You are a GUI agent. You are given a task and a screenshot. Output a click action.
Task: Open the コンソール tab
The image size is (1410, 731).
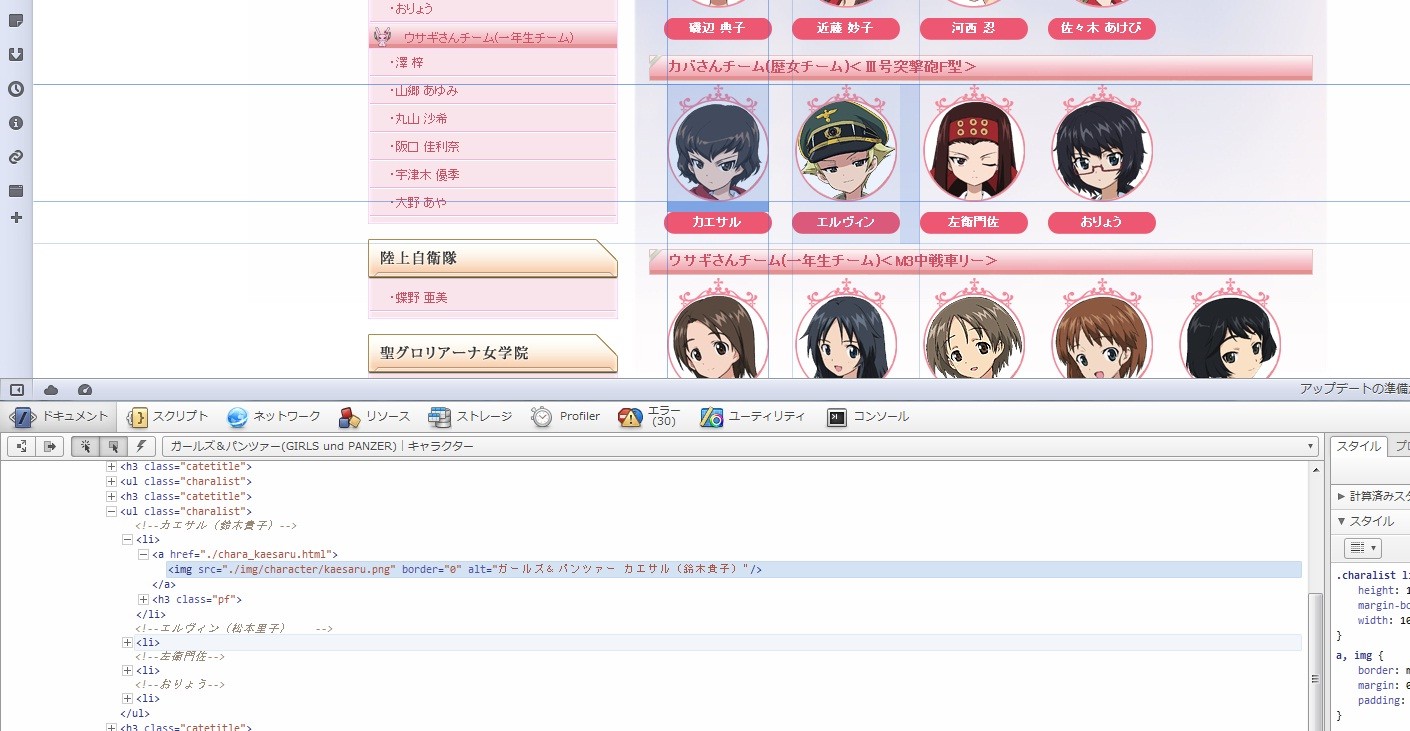[x=868, y=417]
